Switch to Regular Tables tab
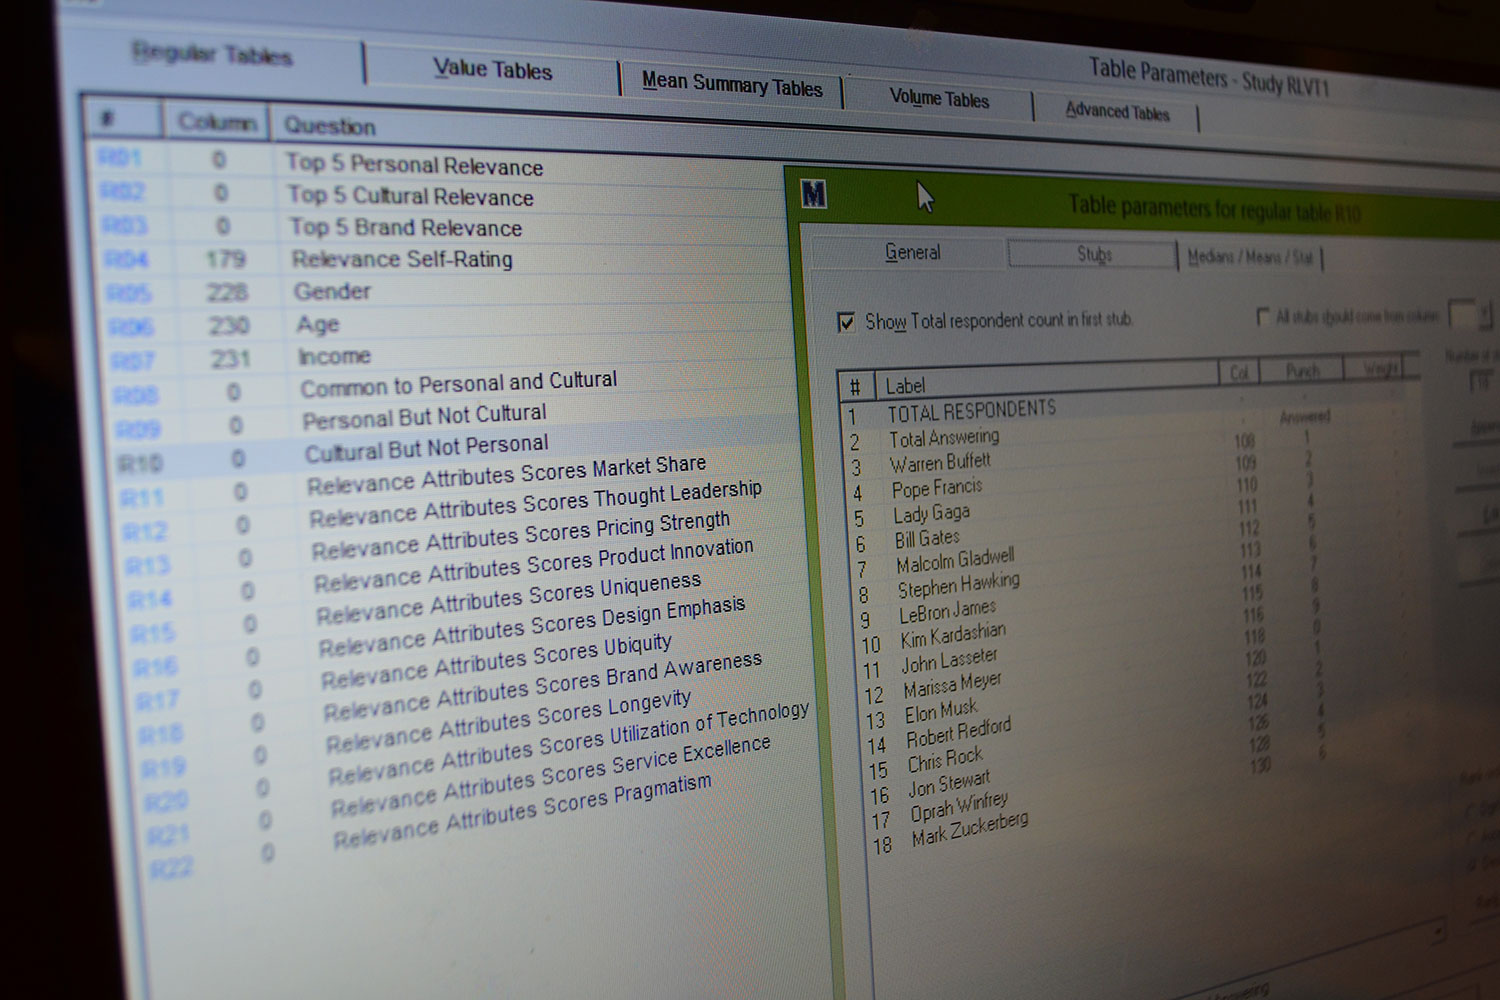 tap(212, 54)
